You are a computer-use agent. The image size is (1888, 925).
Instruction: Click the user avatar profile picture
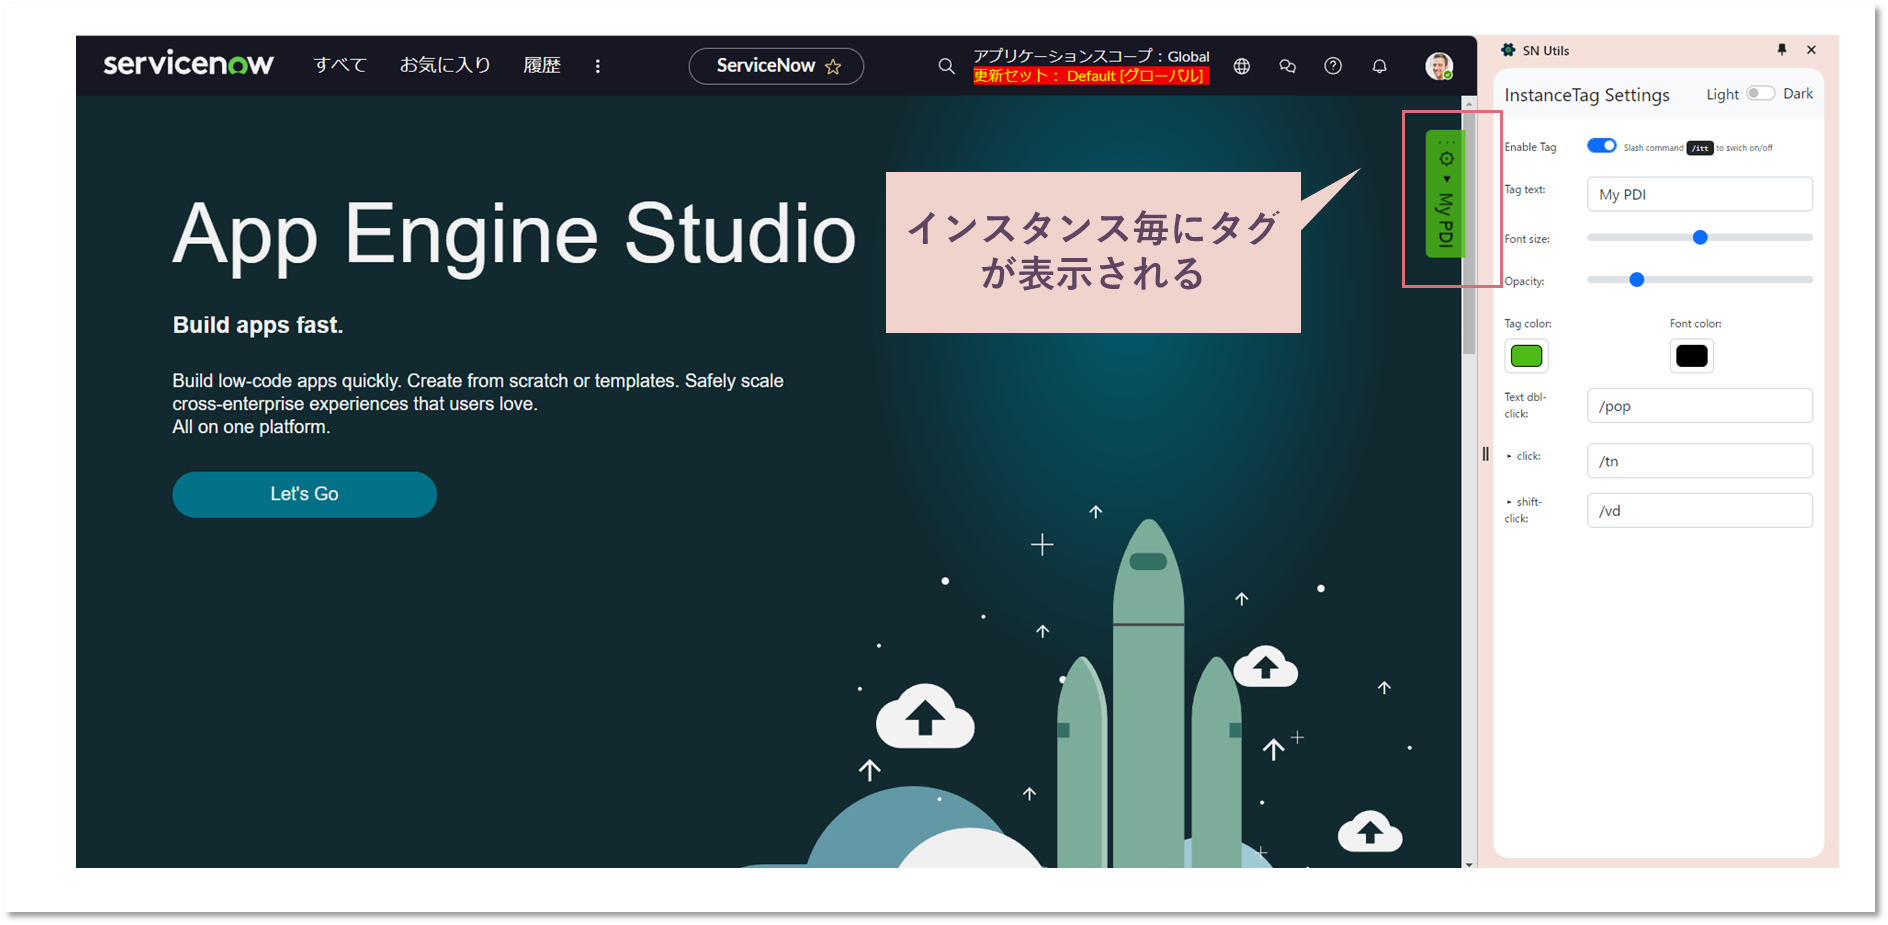pos(1439,66)
